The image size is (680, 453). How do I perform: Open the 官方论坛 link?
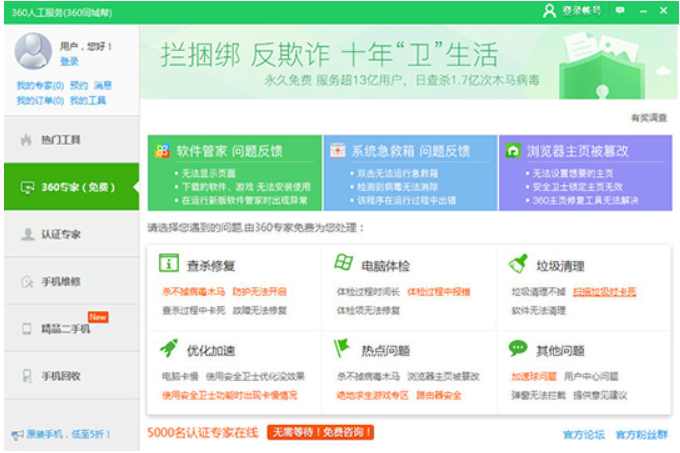coord(584,435)
